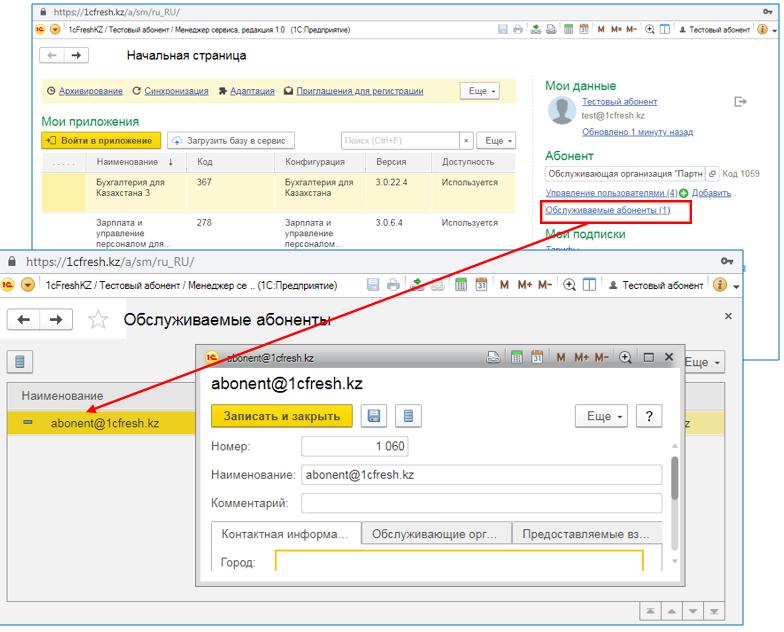The height and width of the screenshot is (632, 784).
Task: Close the Обслуживаемые абоненты page
Action: [x=728, y=316]
